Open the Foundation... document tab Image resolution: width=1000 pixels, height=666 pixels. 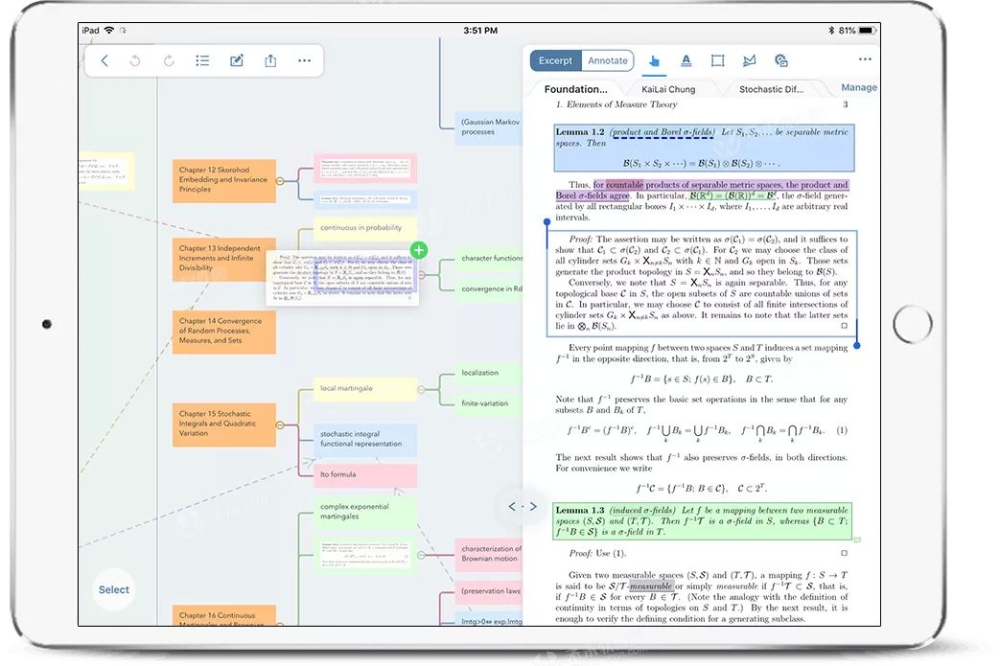tap(575, 89)
